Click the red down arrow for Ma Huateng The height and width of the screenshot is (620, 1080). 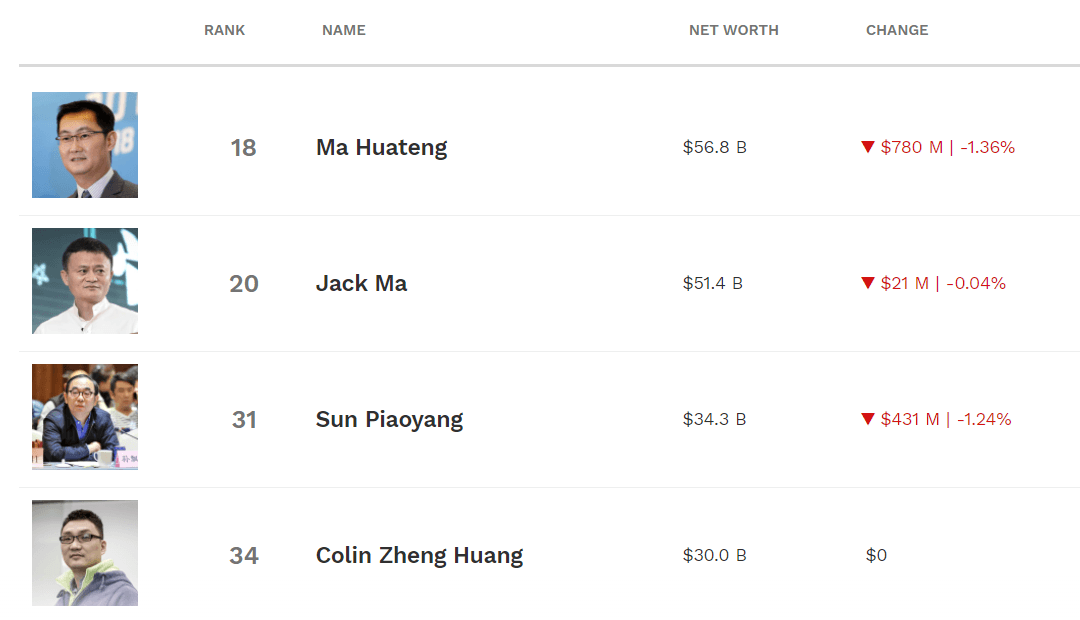pos(868,147)
